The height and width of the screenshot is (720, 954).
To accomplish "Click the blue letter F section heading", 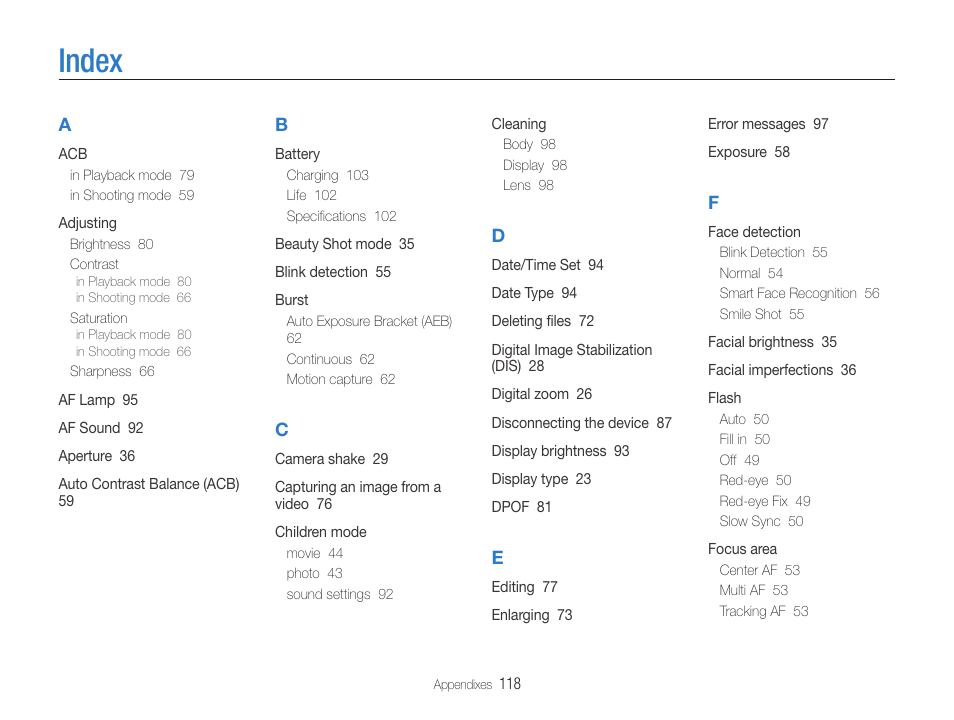I will [x=713, y=203].
